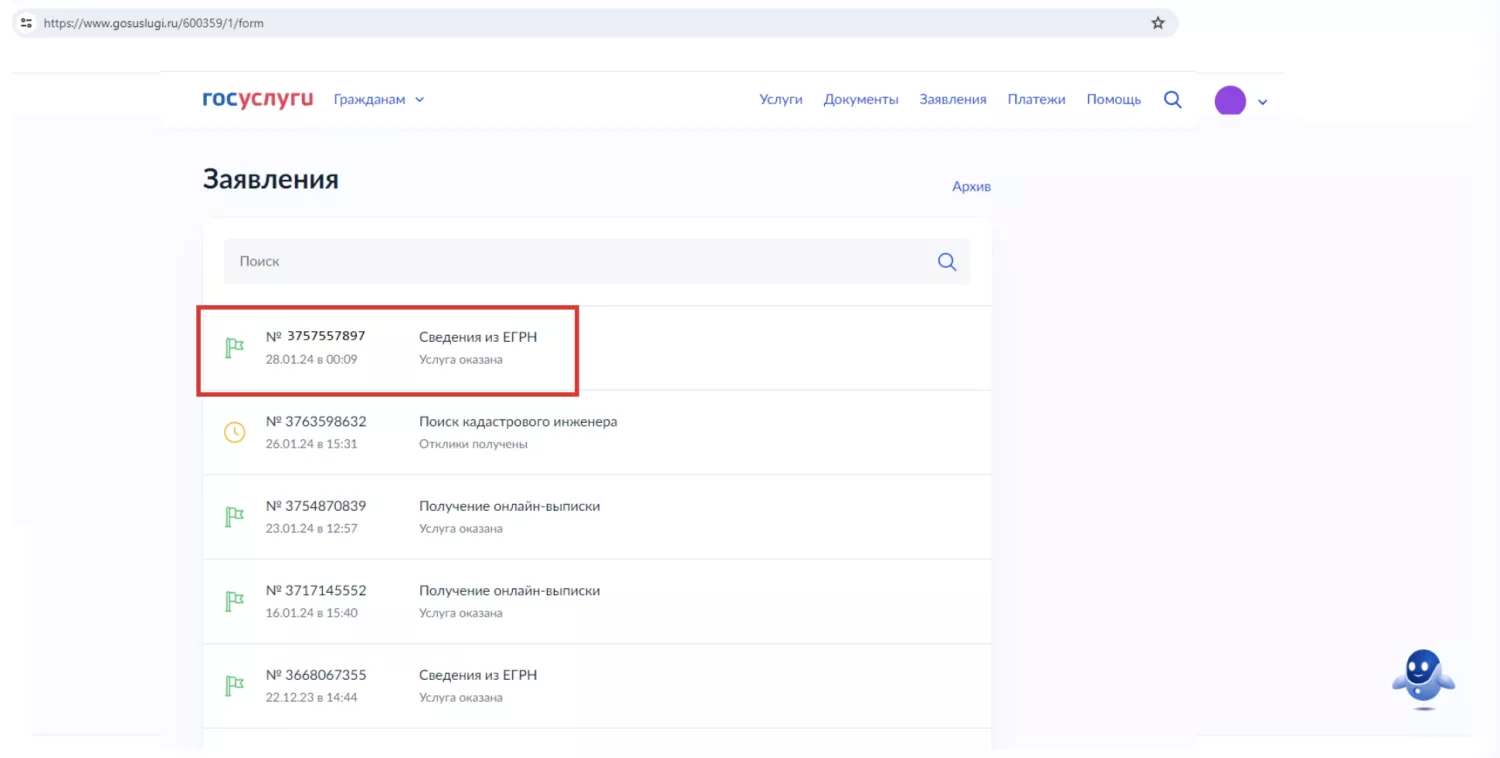Open the Помощь menu item
This screenshot has width=1500, height=758.
tap(1114, 99)
